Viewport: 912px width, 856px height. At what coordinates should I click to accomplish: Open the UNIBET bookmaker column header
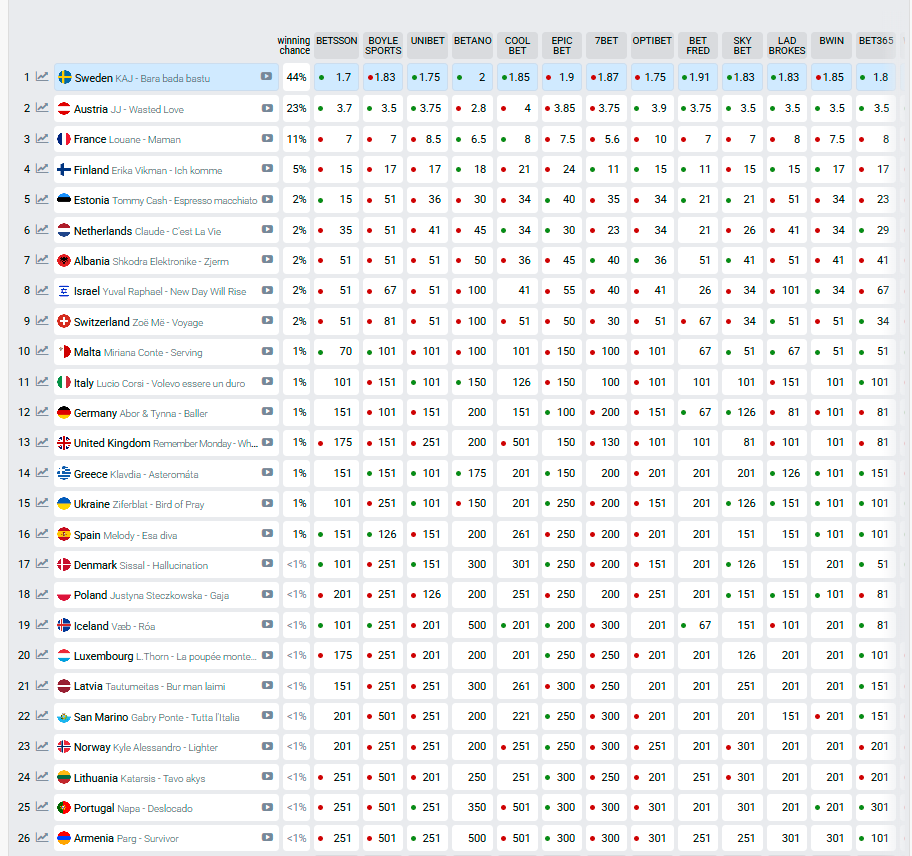tap(428, 45)
